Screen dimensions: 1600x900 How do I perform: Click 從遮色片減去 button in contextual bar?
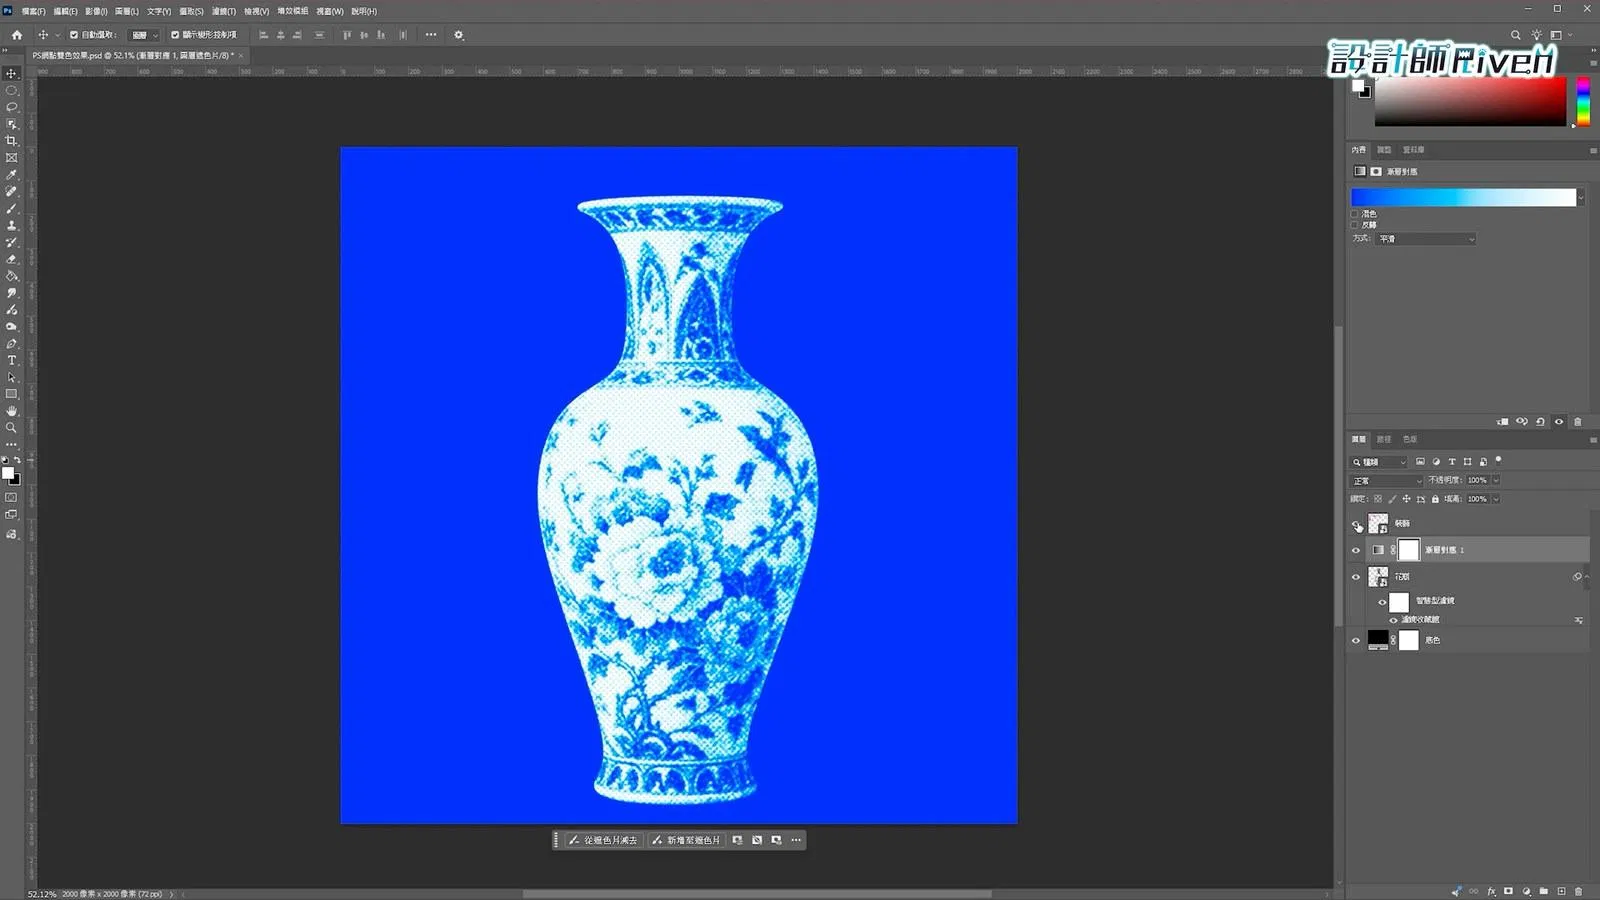pyautogui.click(x=604, y=841)
